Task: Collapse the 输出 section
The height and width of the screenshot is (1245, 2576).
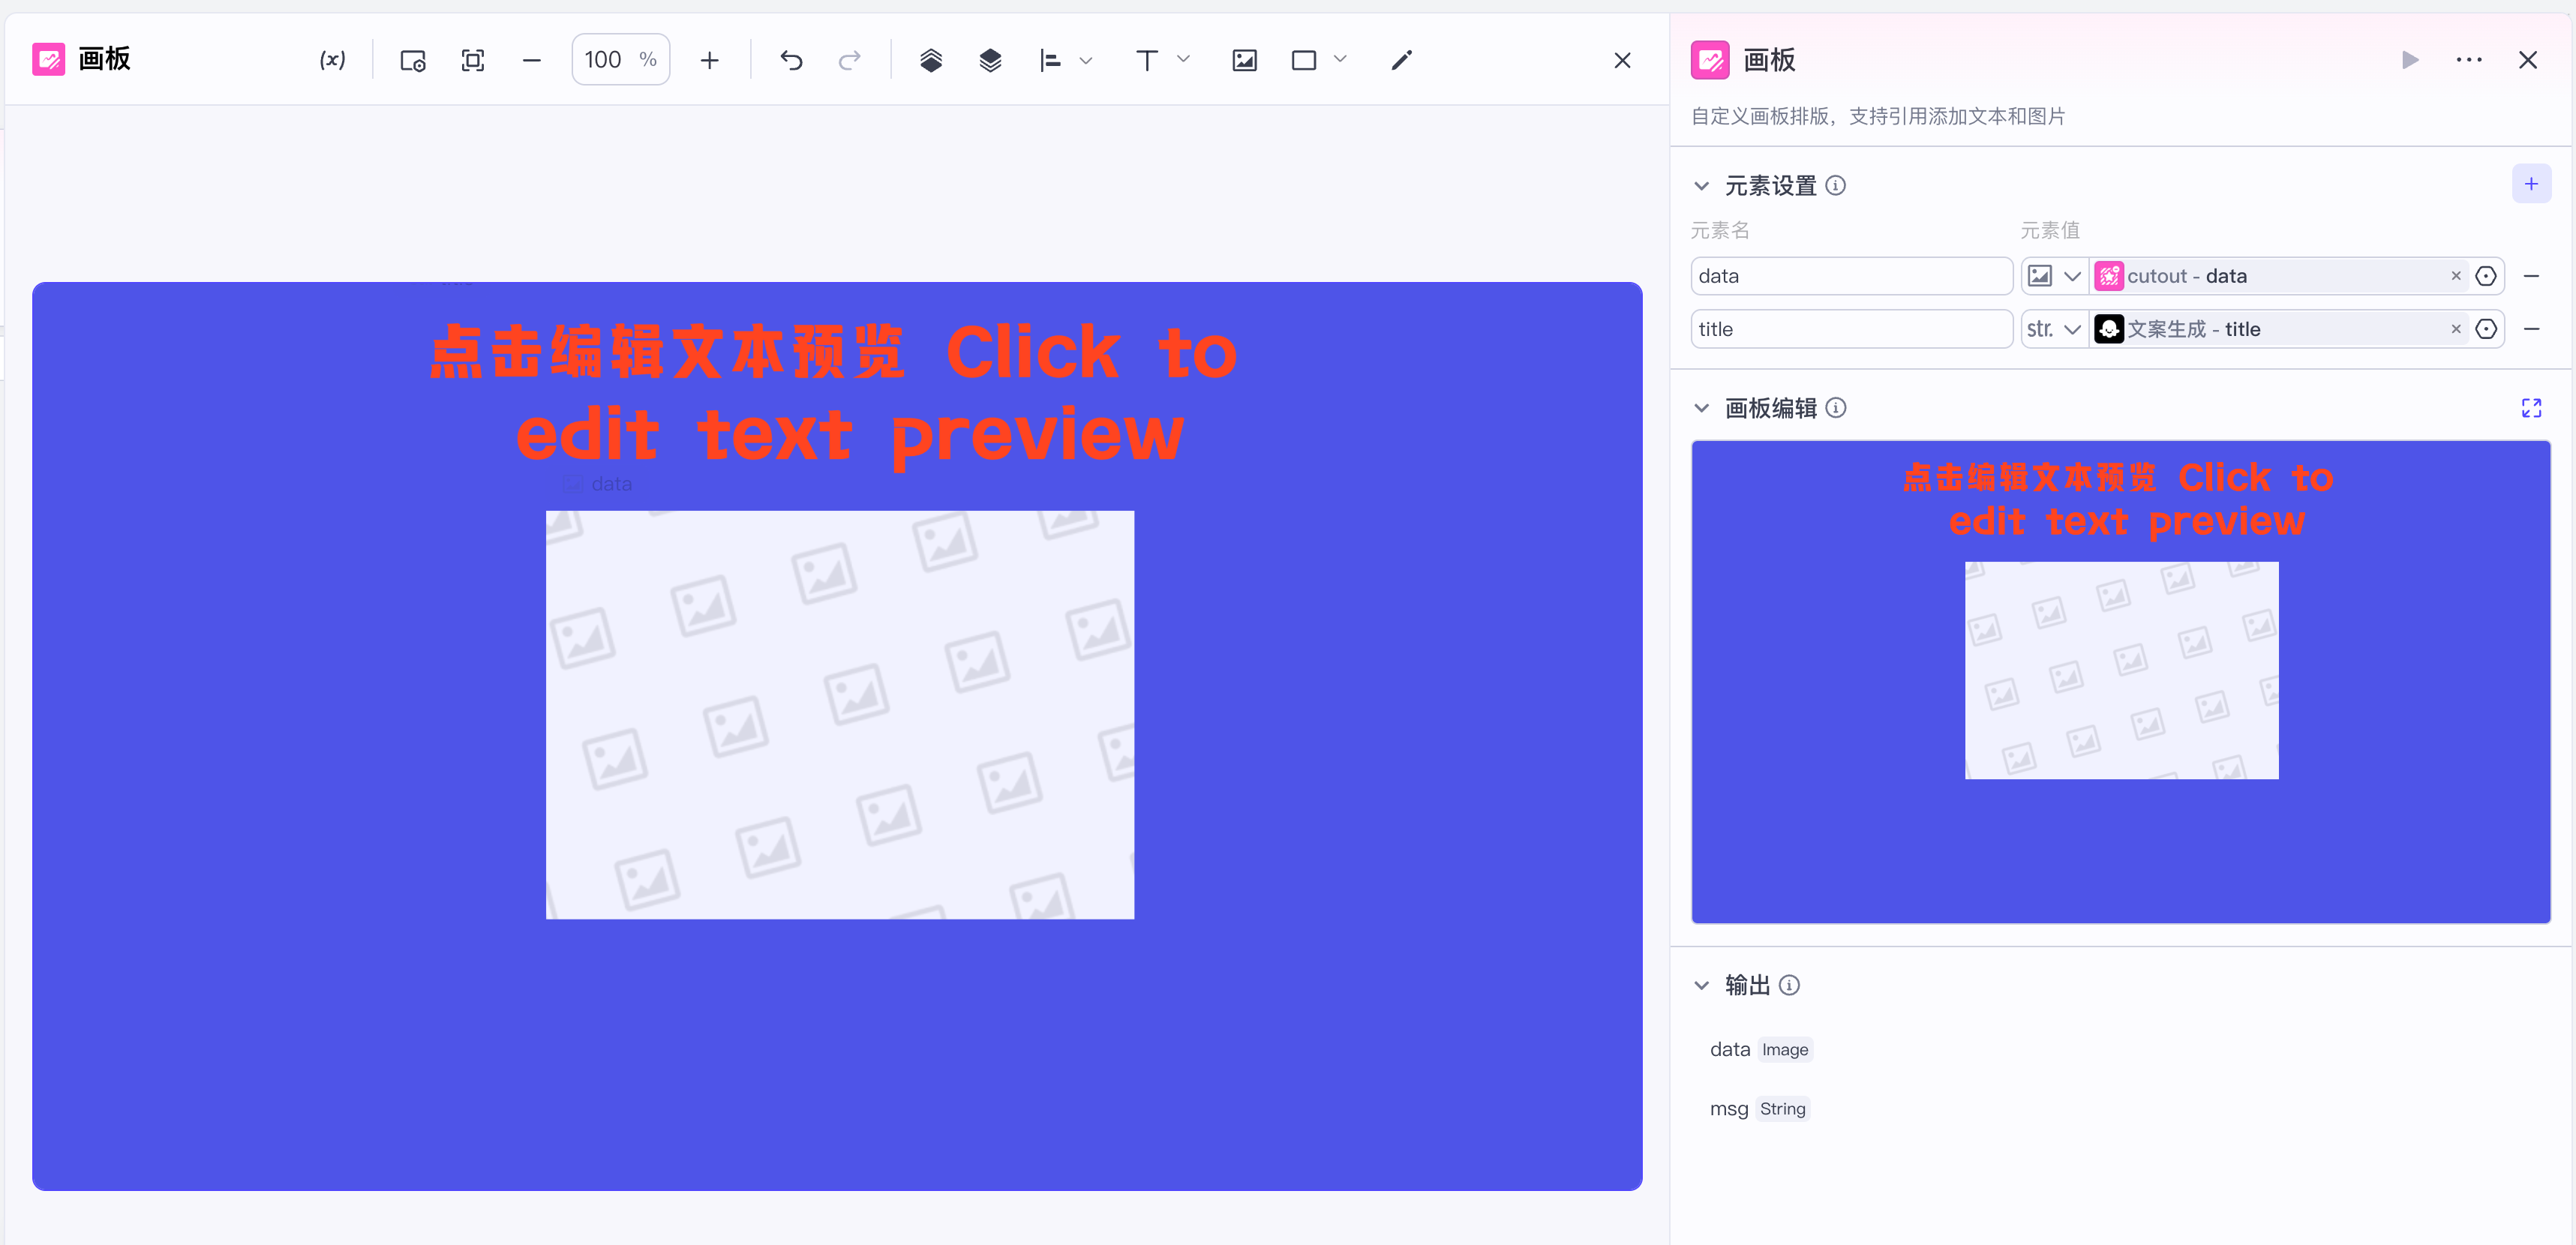Action: click(1701, 985)
